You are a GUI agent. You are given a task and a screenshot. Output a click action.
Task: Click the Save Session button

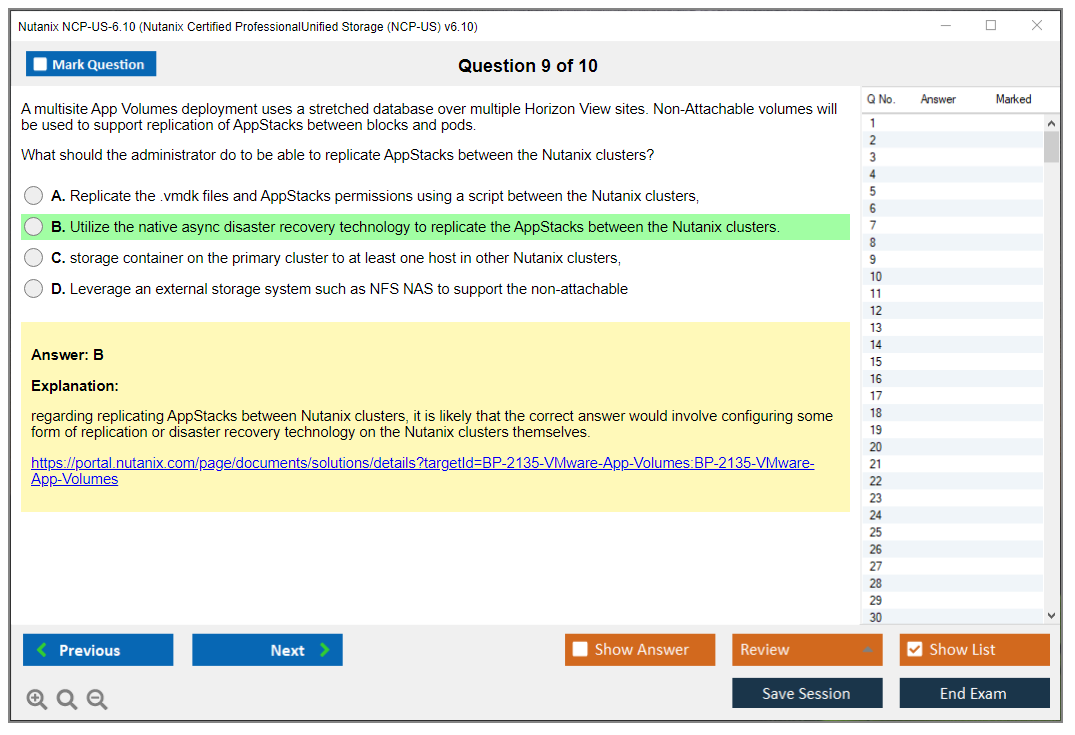coord(807,693)
